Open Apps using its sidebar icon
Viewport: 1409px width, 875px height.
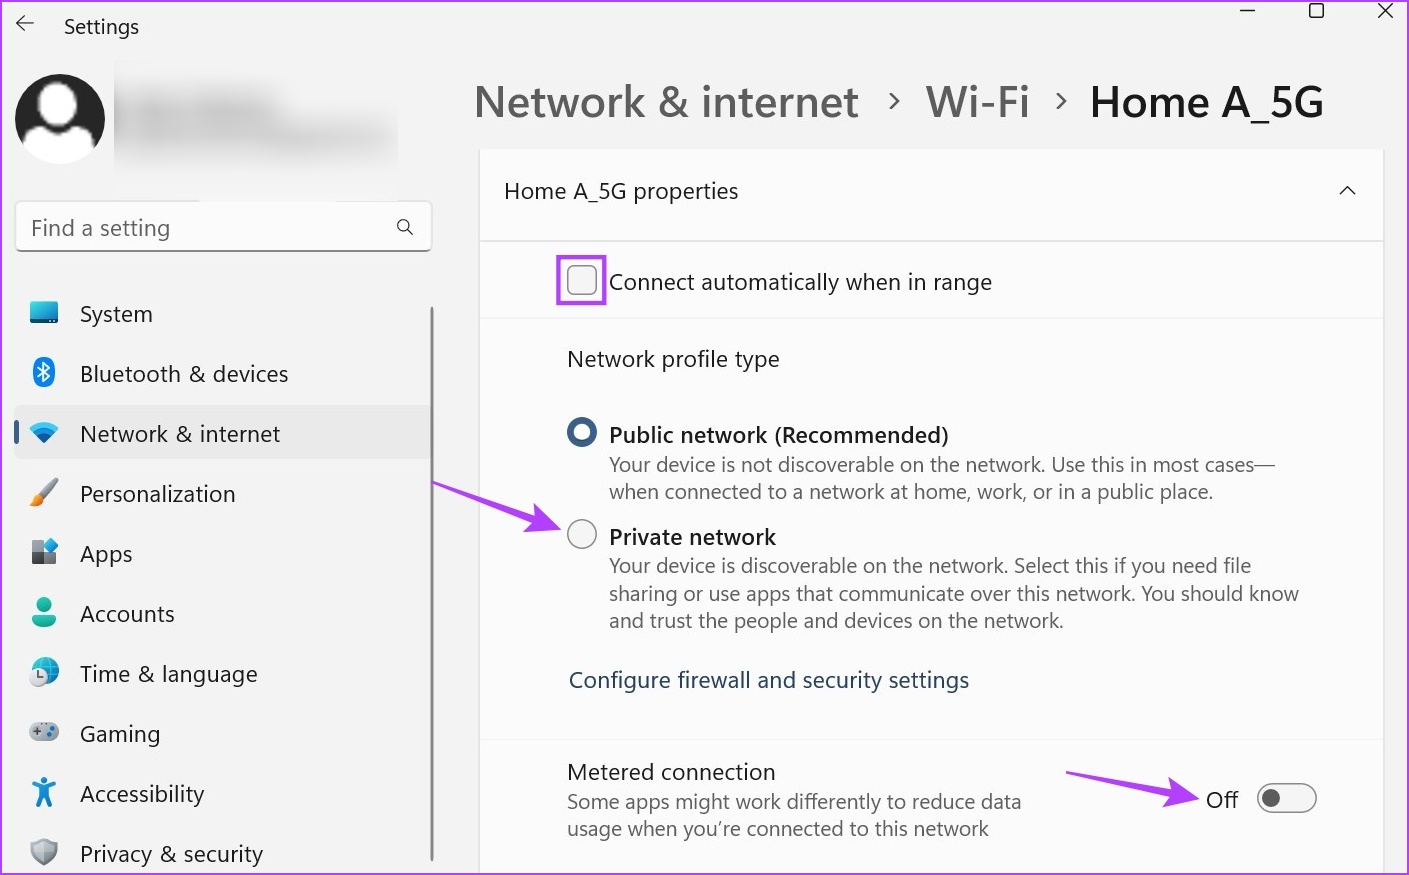pos(44,553)
